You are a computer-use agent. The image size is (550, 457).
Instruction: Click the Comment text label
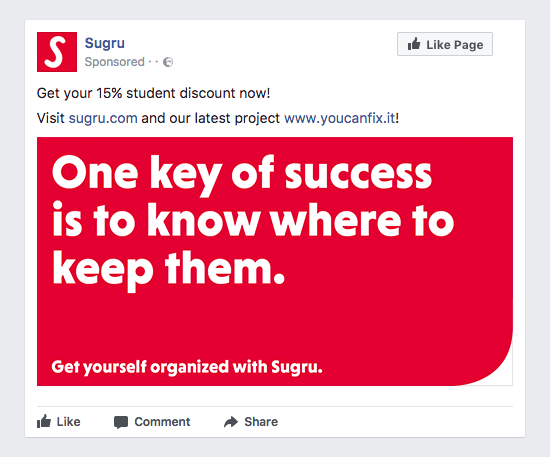162,422
